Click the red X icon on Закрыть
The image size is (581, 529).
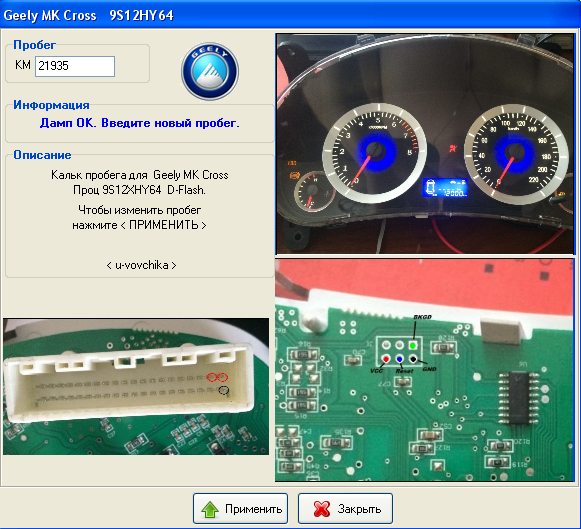[x=322, y=509]
